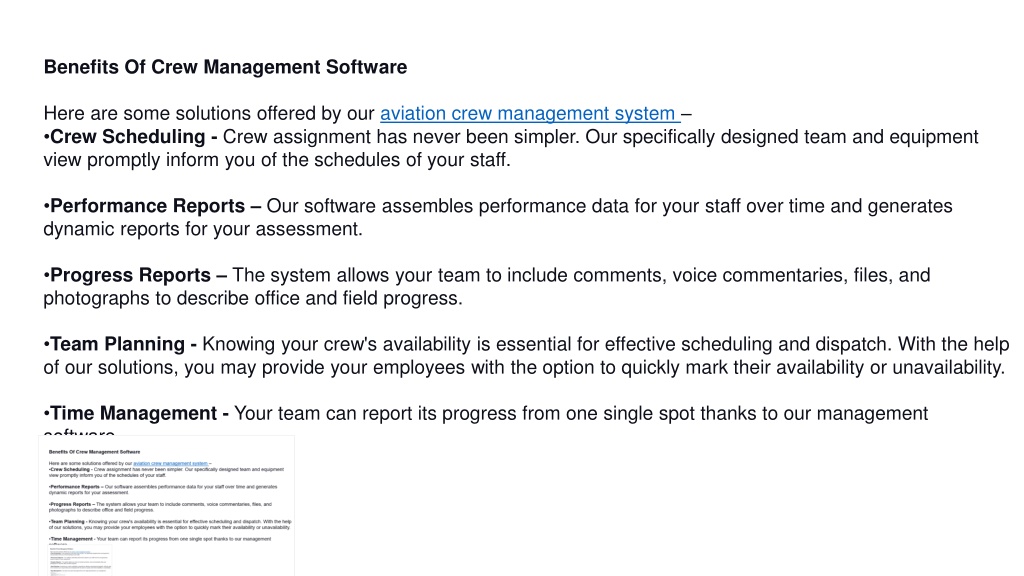Click the heading "Benefits Of Crew Management Software"
Screen dimensions: 1024x576
[225, 67]
